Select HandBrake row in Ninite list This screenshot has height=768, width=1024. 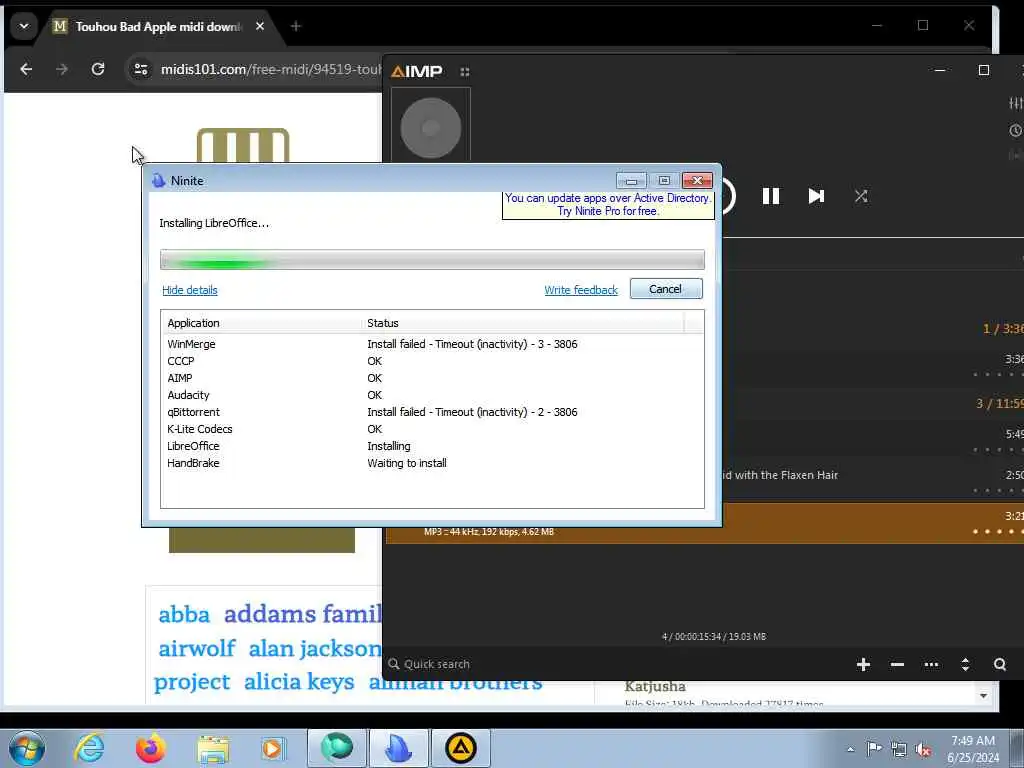[432, 463]
